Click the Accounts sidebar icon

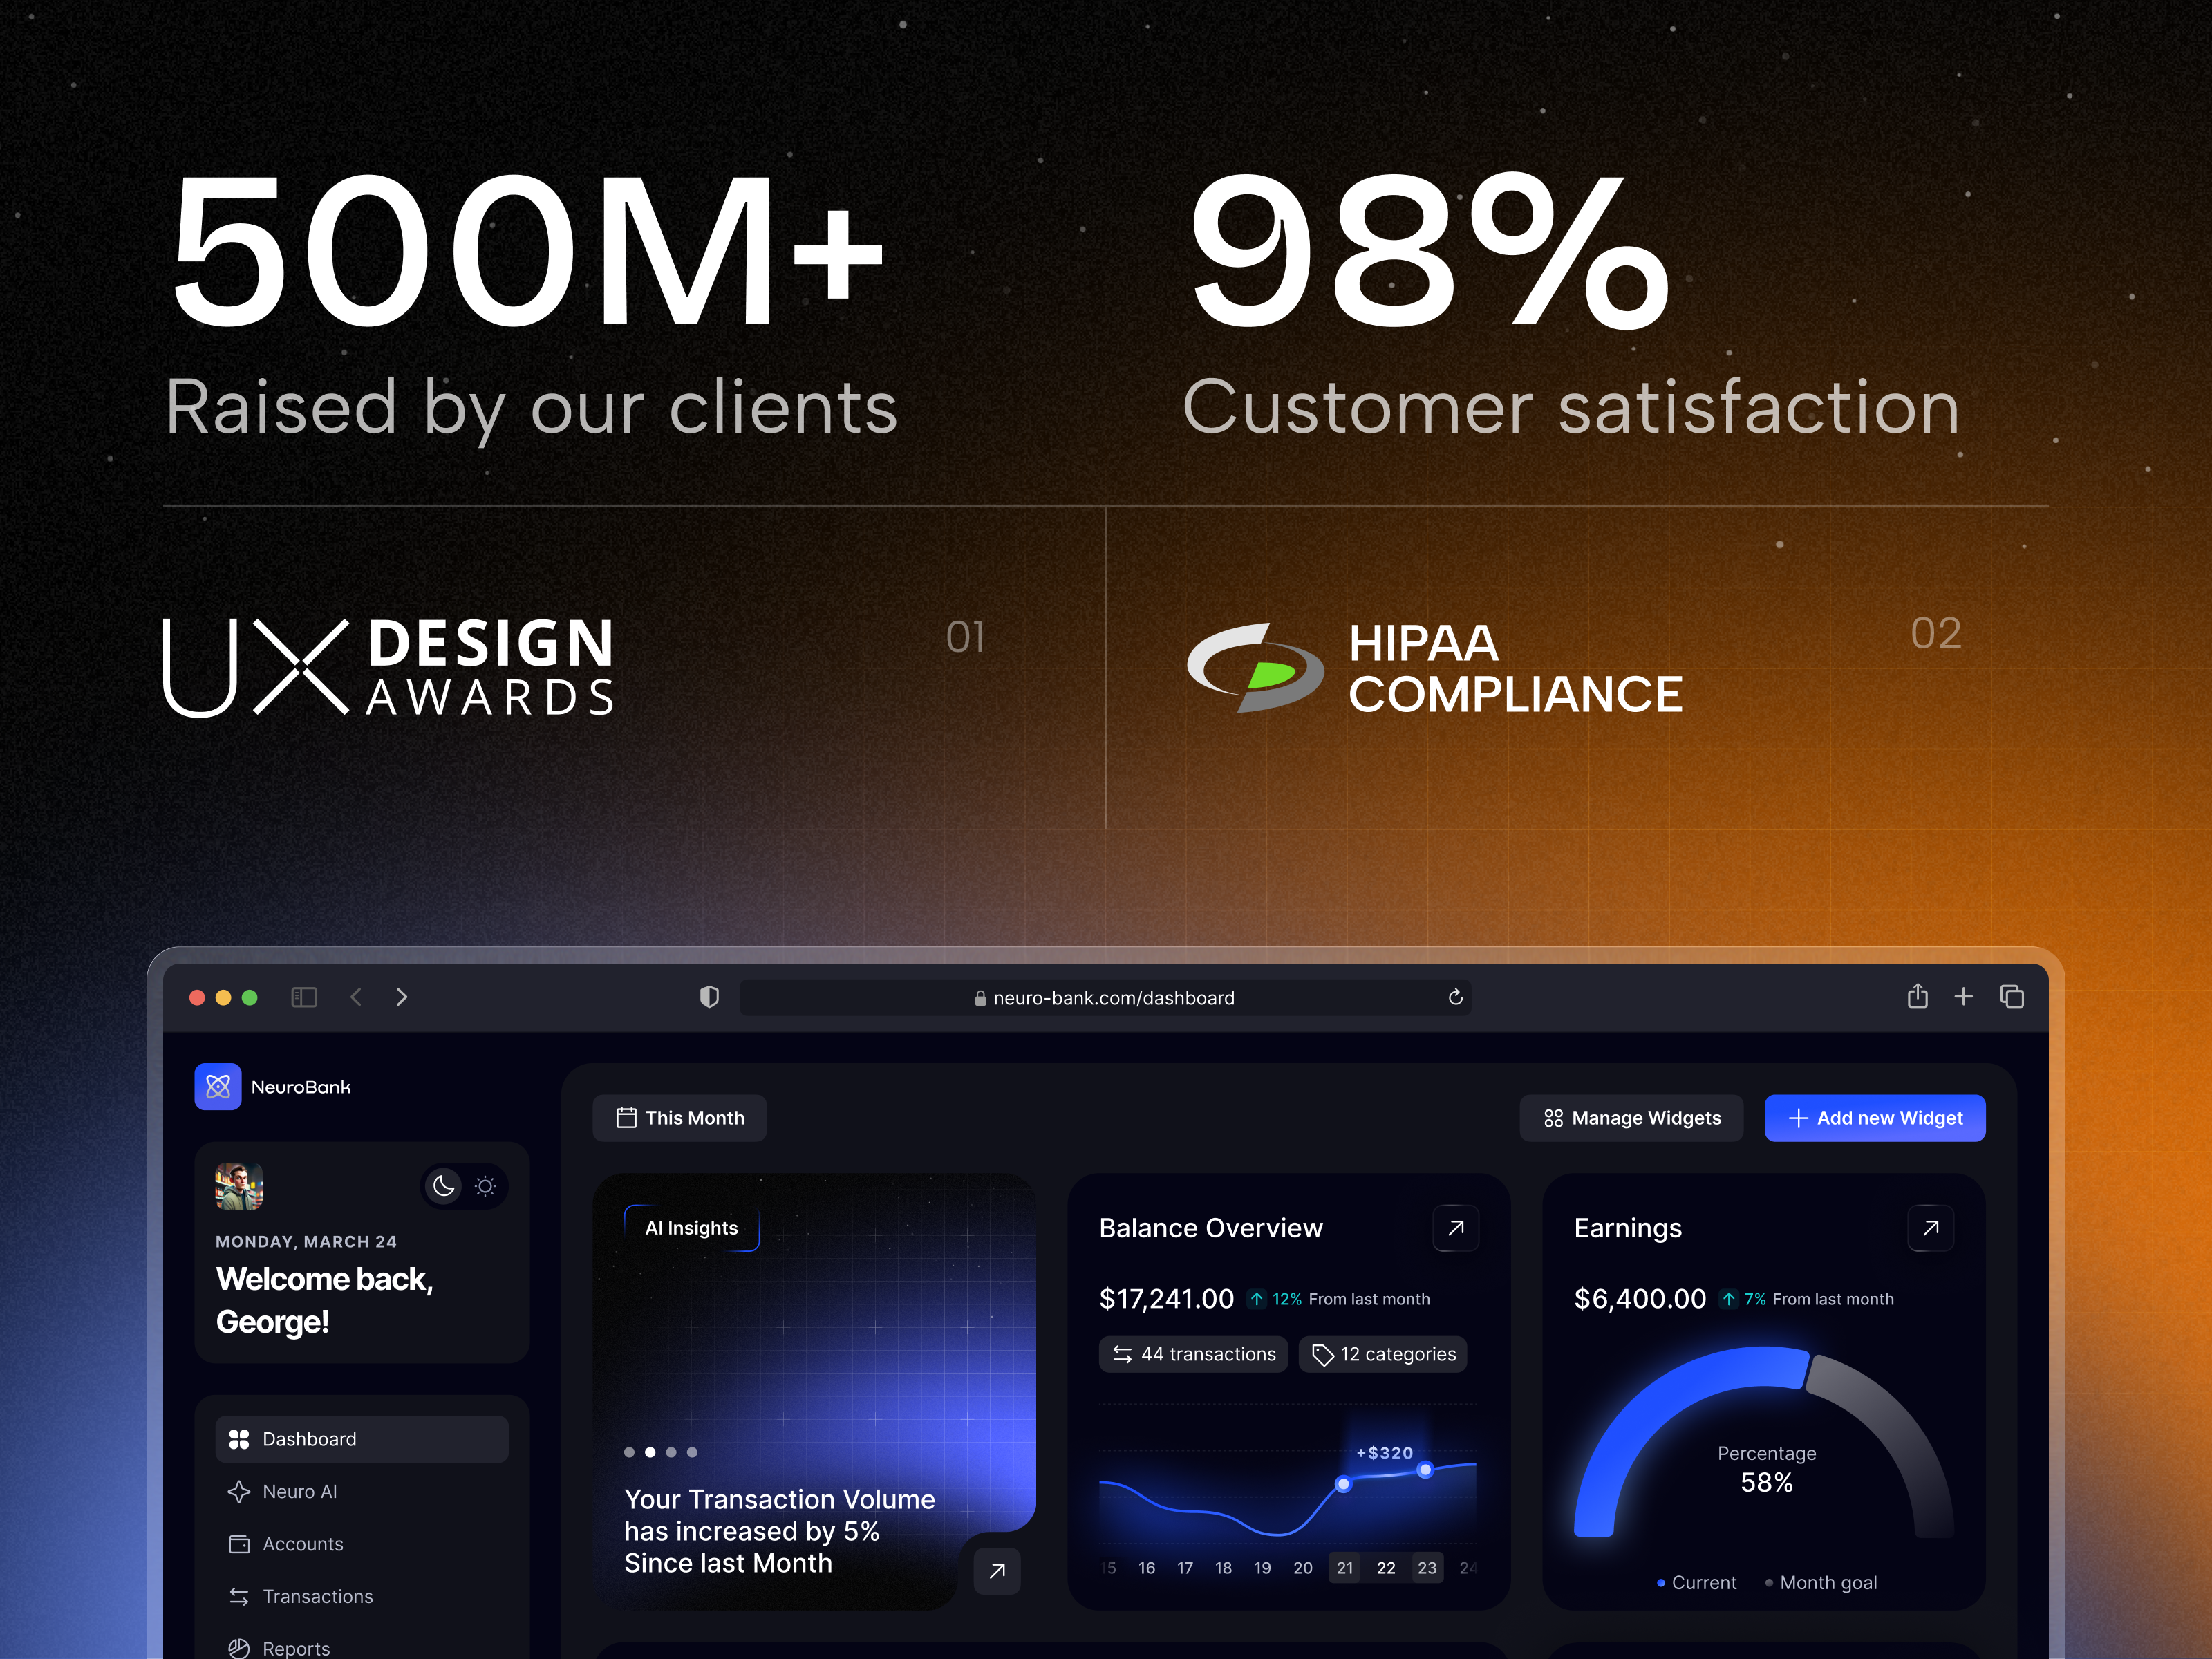tap(239, 1544)
